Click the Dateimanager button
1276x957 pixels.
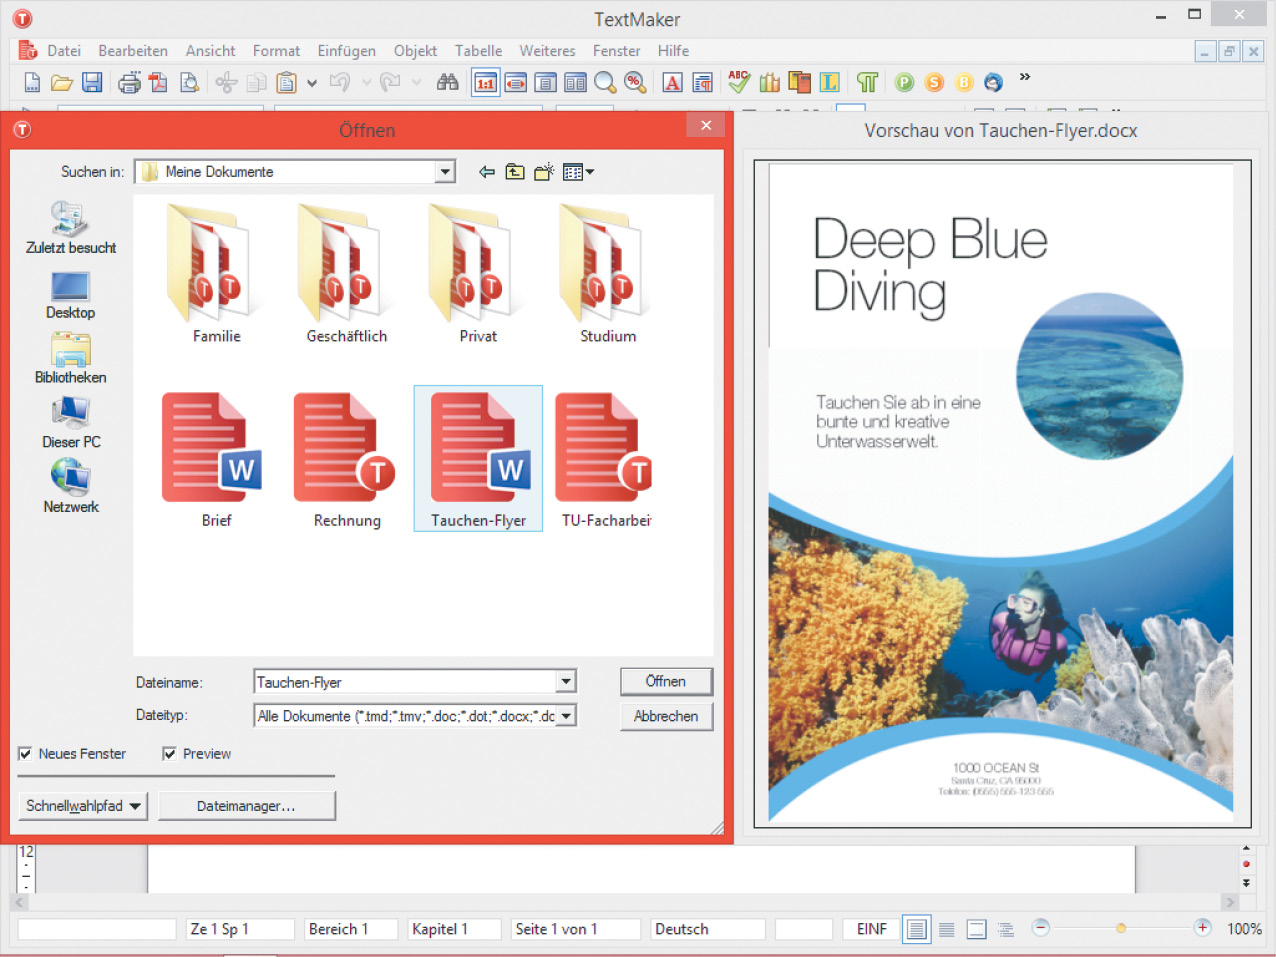pyautogui.click(x=246, y=806)
